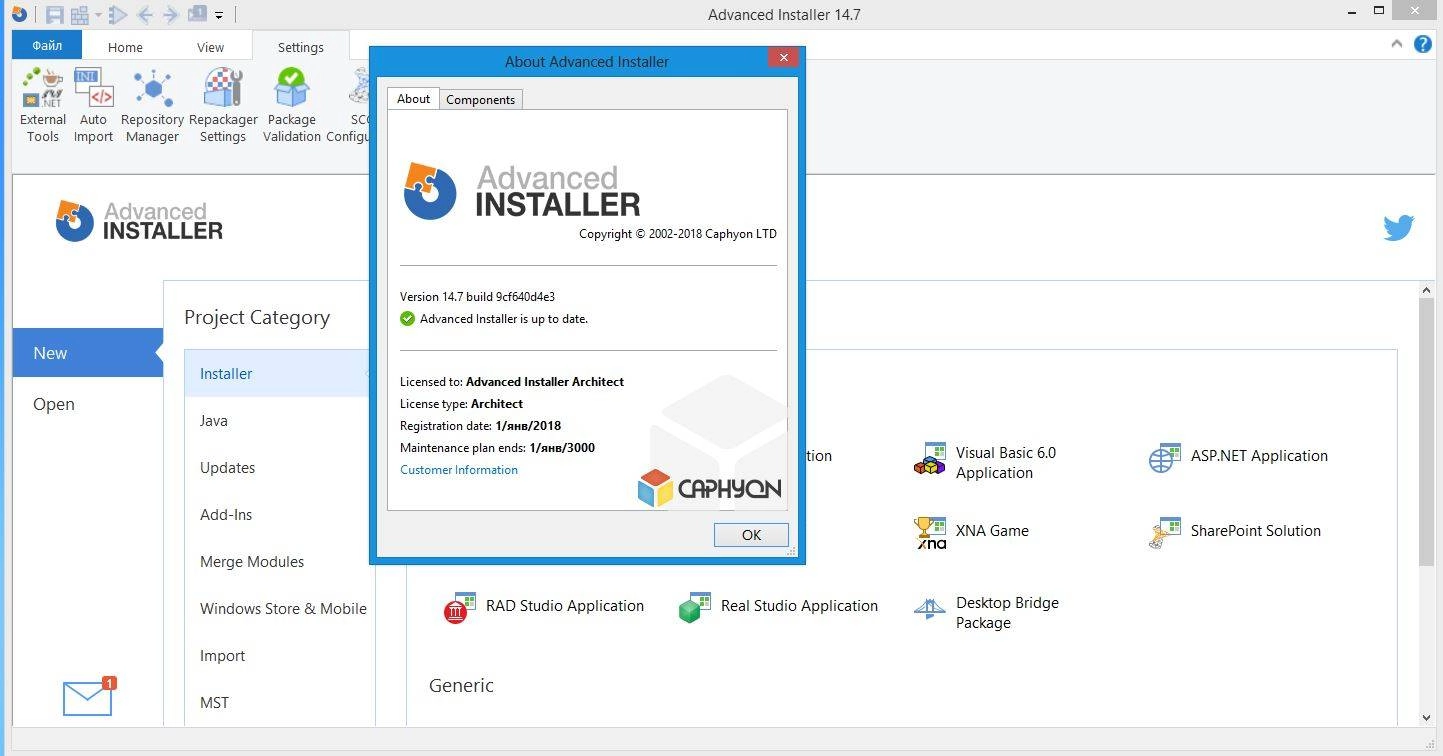Open the Customize Quick Access Toolbar dropdown
Image resolution: width=1443 pixels, height=756 pixels.
point(219,16)
